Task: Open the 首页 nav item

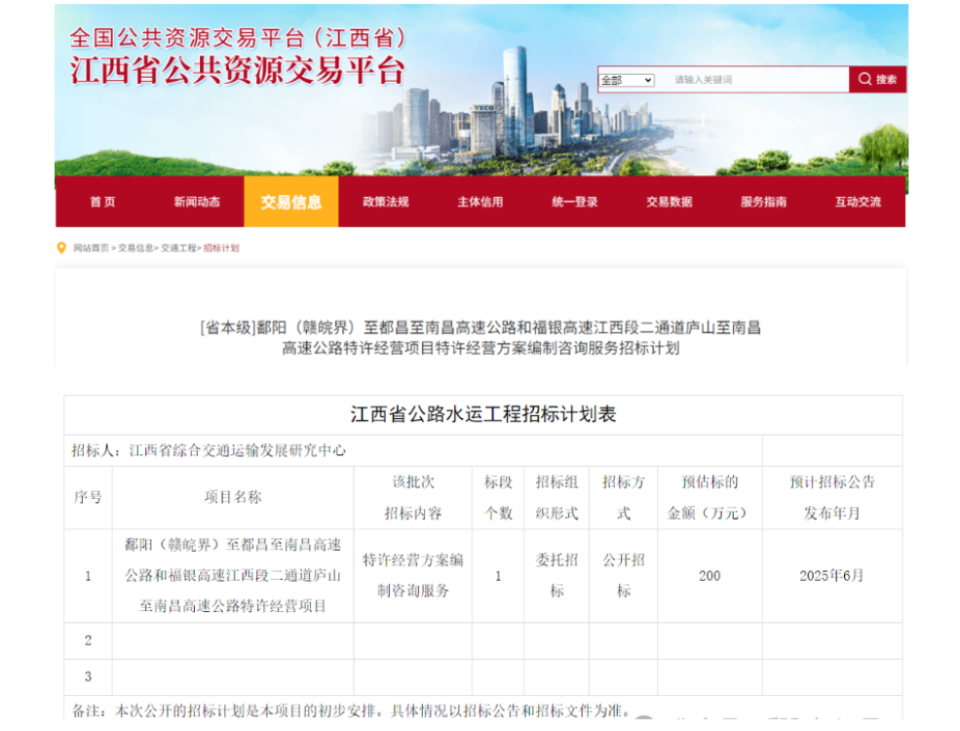Action: click(102, 201)
